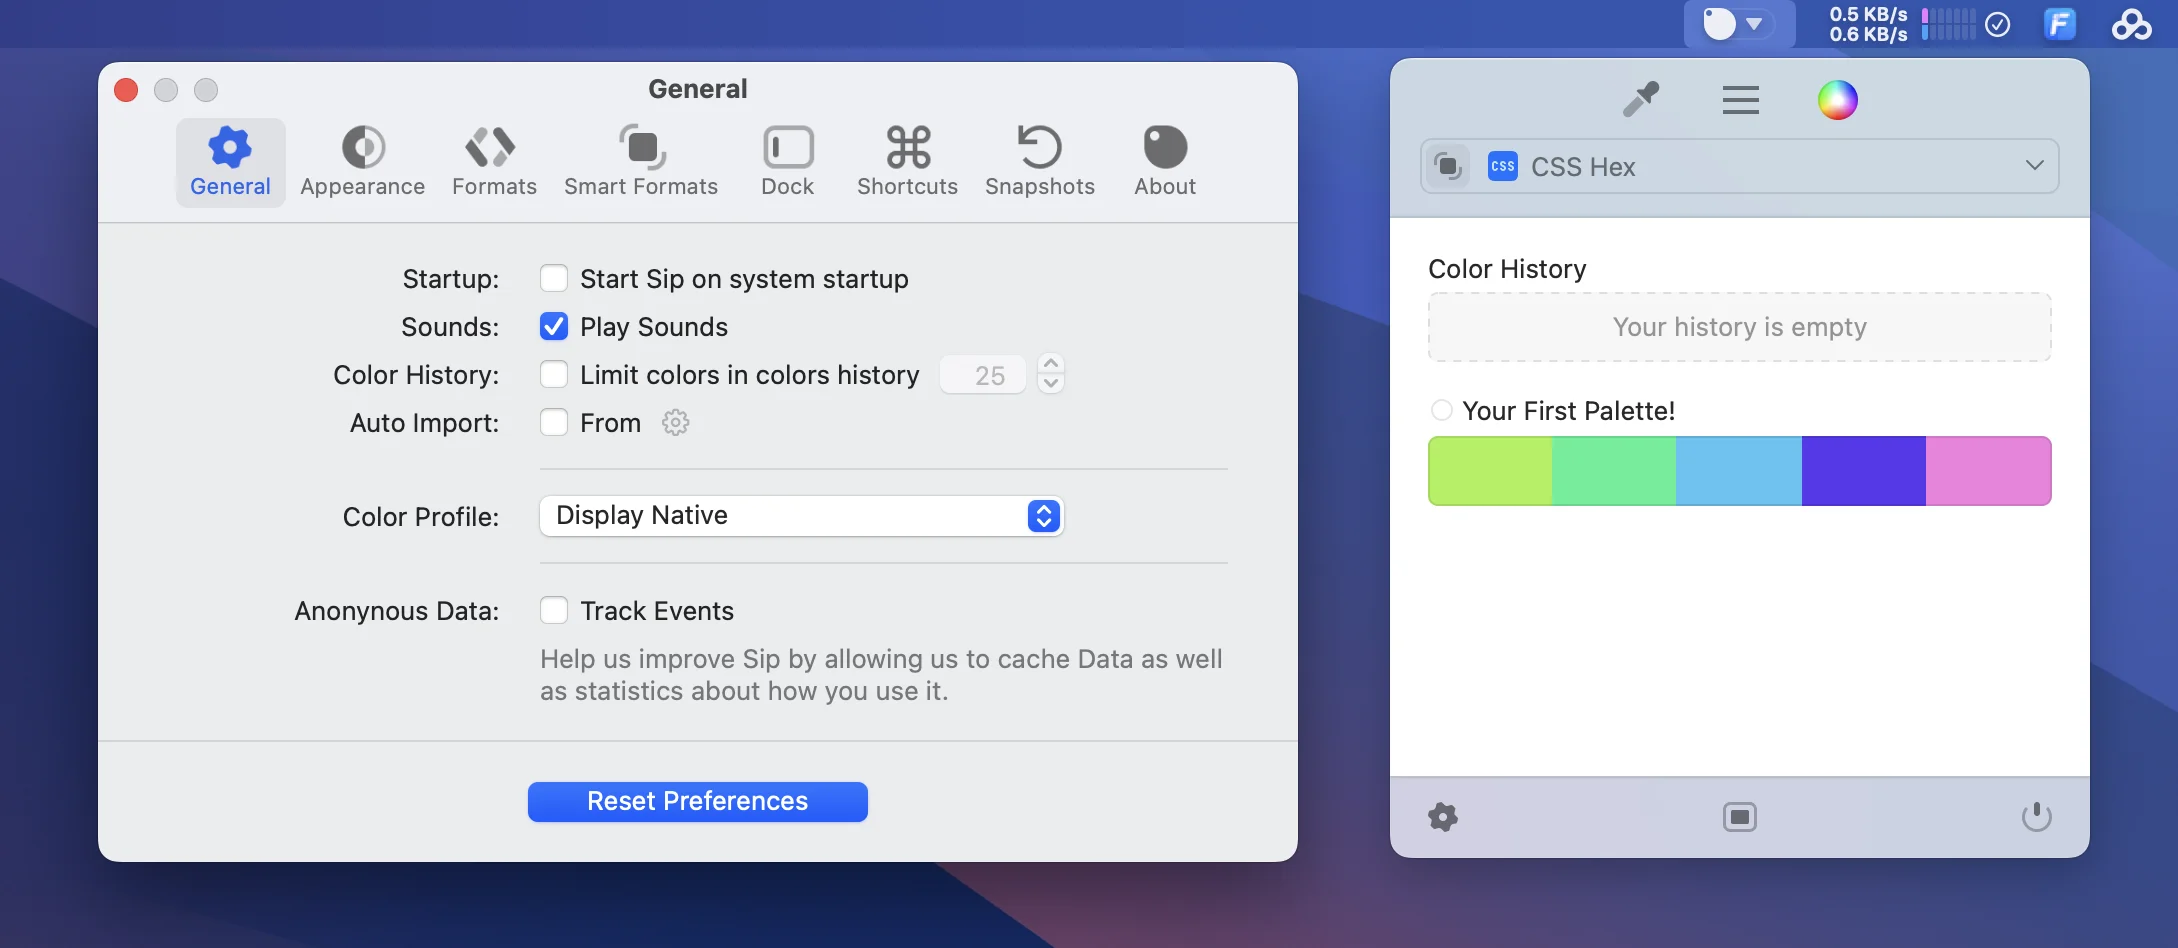Go to the Shortcuts tab
Viewport: 2178px width, 948px height.
point(907,163)
